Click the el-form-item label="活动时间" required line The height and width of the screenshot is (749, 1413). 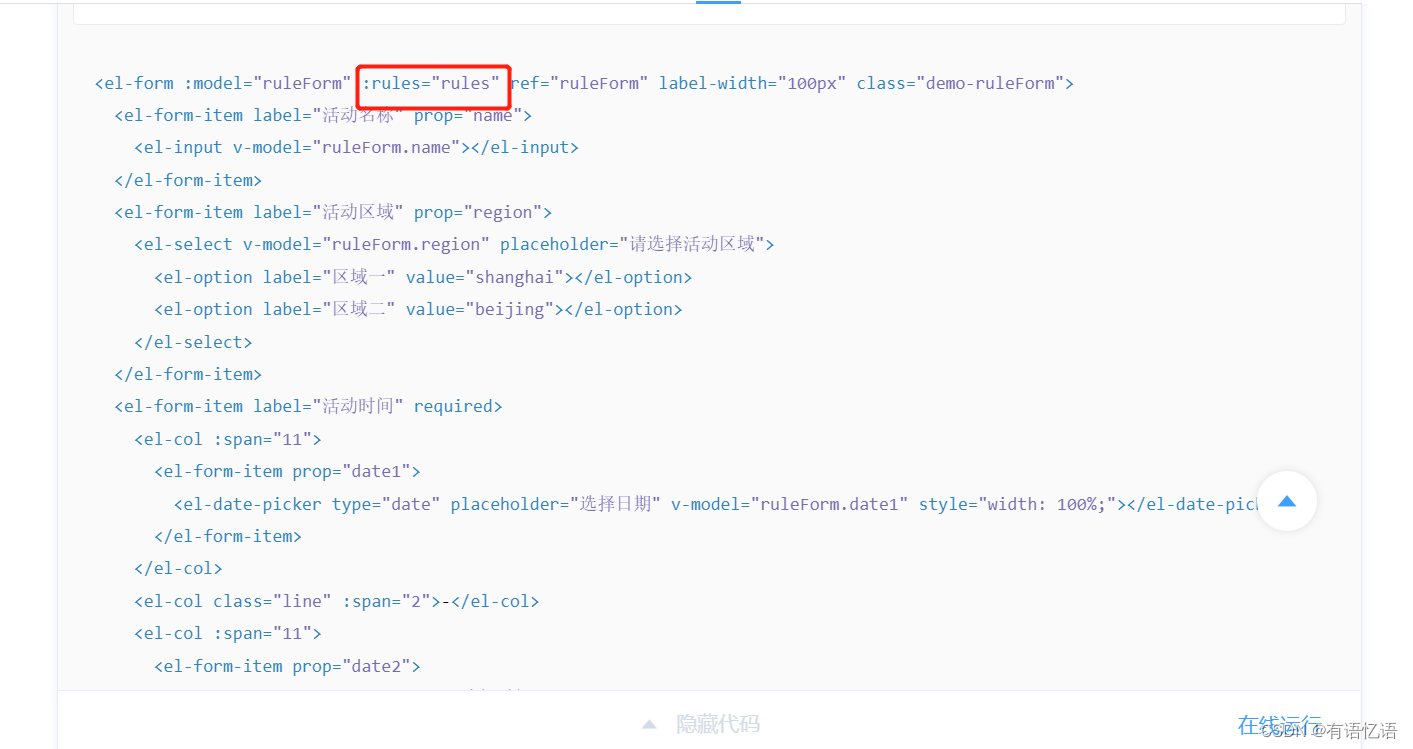[x=308, y=406]
